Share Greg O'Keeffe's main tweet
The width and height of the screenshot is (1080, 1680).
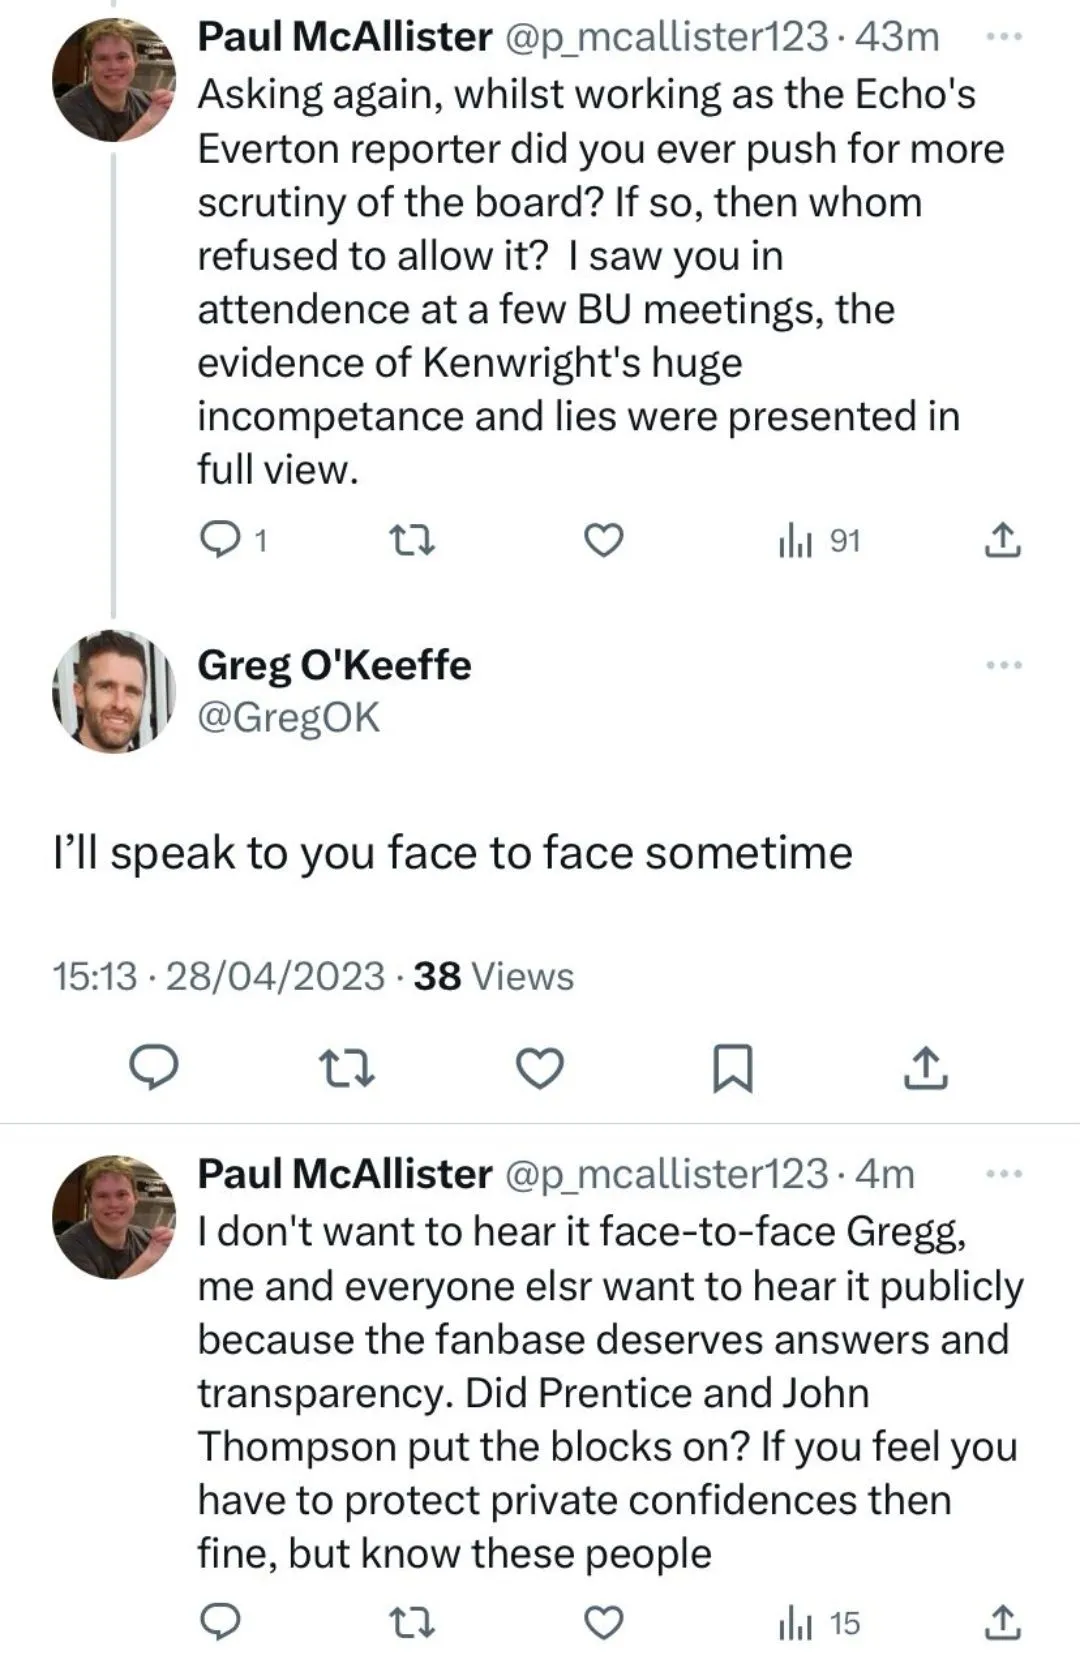coord(926,1068)
